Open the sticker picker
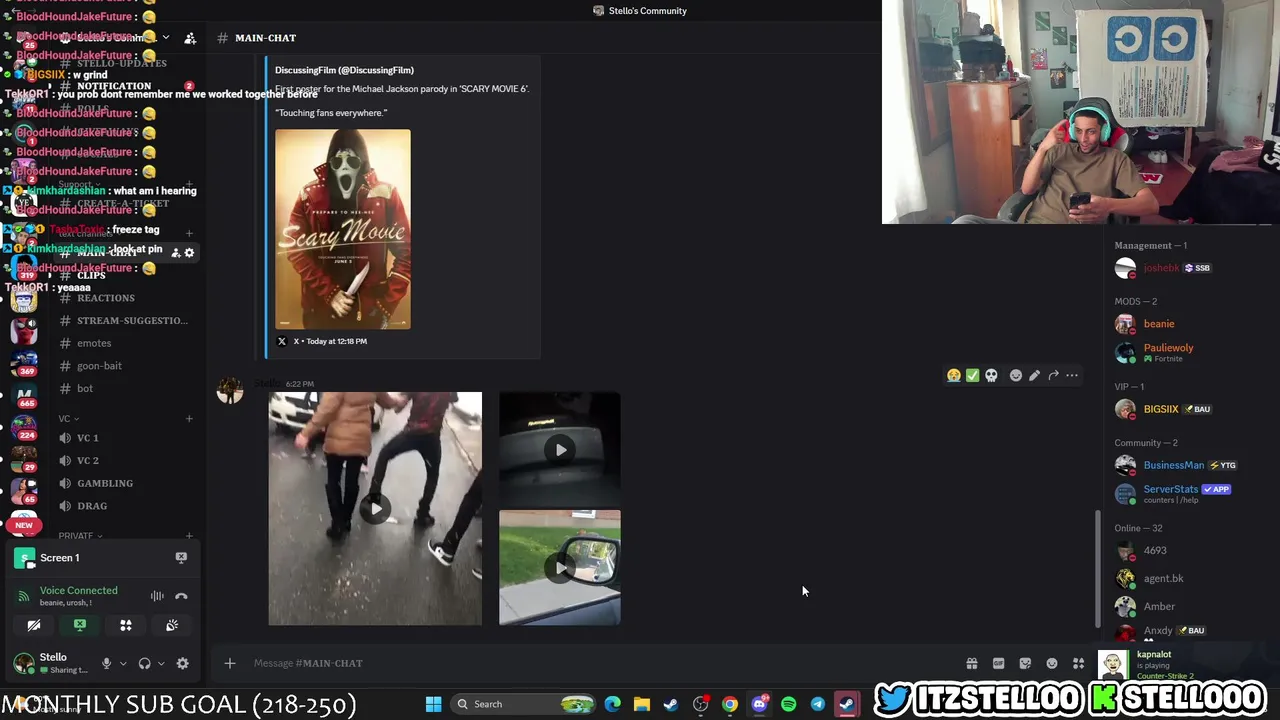The image size is (1280, 720). pos(1025,663)
